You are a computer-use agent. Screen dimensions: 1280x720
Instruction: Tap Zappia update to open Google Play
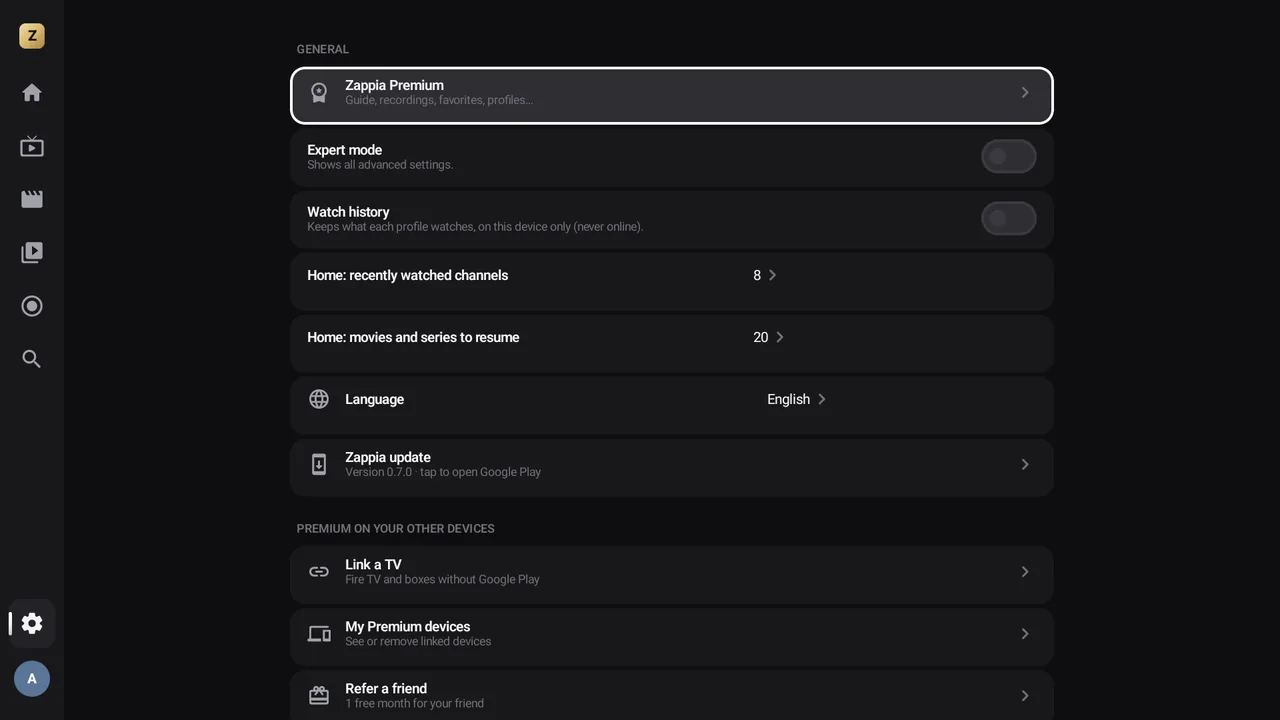(672, 467)
